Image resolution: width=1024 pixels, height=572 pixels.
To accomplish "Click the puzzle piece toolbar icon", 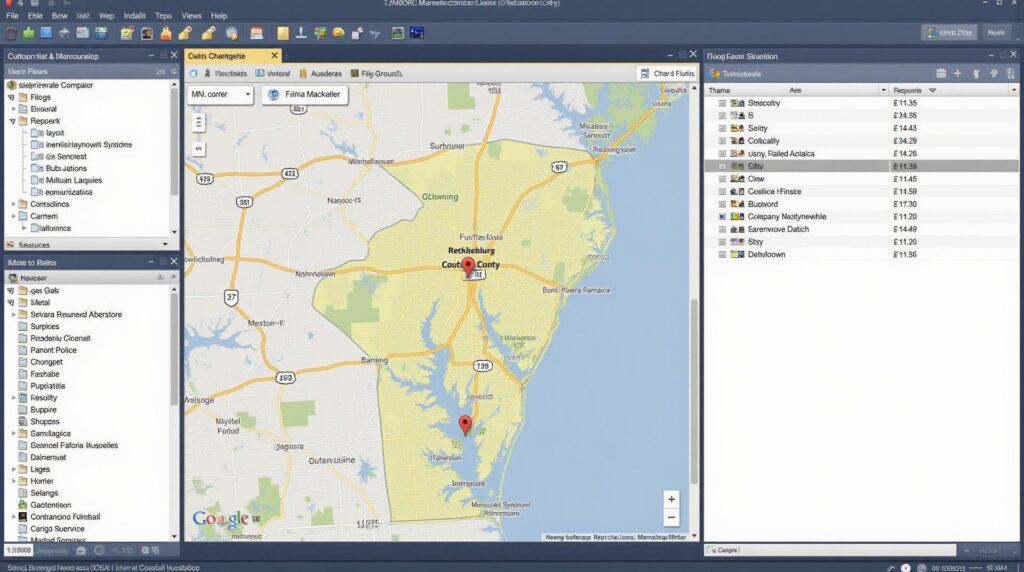I will click(357, 33).
